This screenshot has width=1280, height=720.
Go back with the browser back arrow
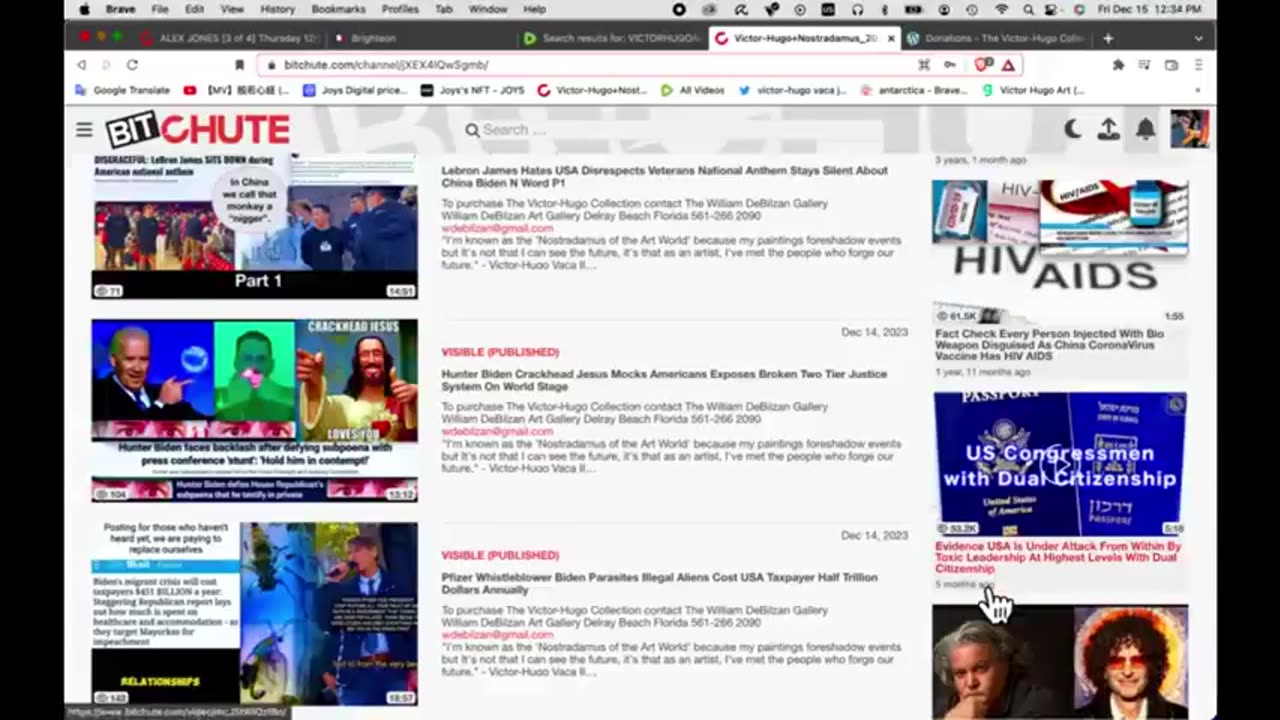point(82,65)
